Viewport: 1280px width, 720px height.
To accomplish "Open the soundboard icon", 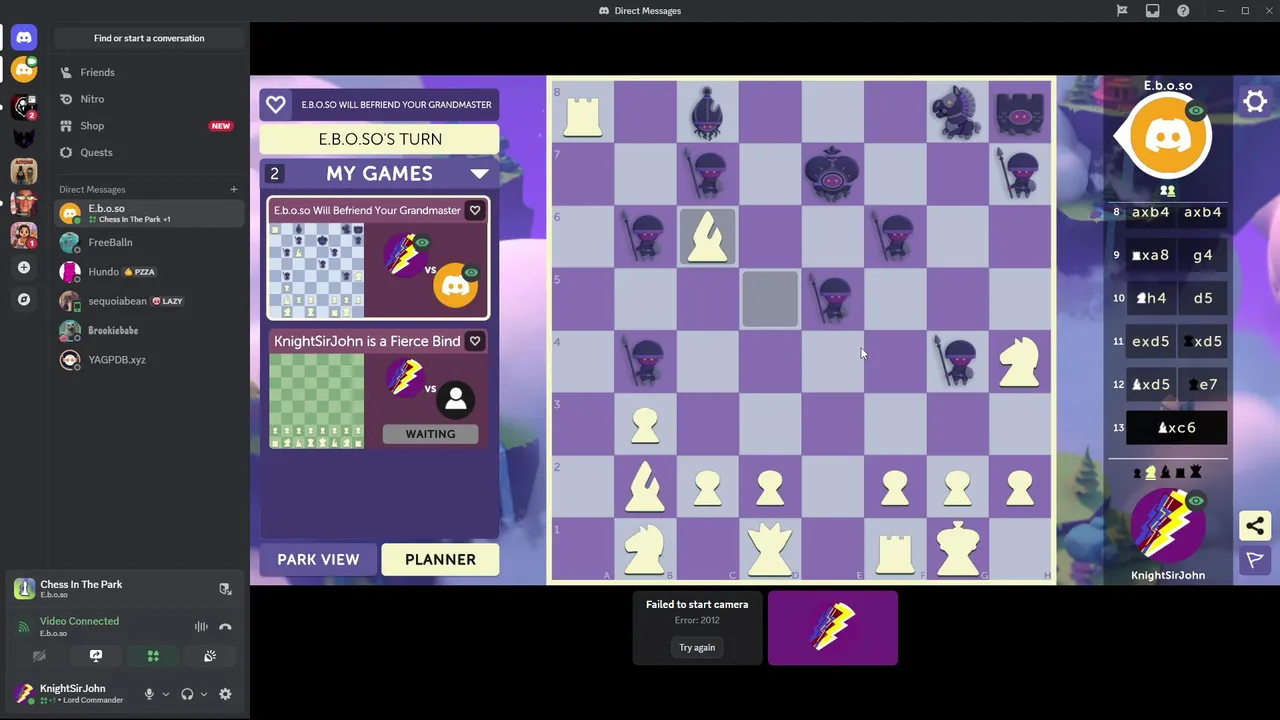I will coord(210,656).
